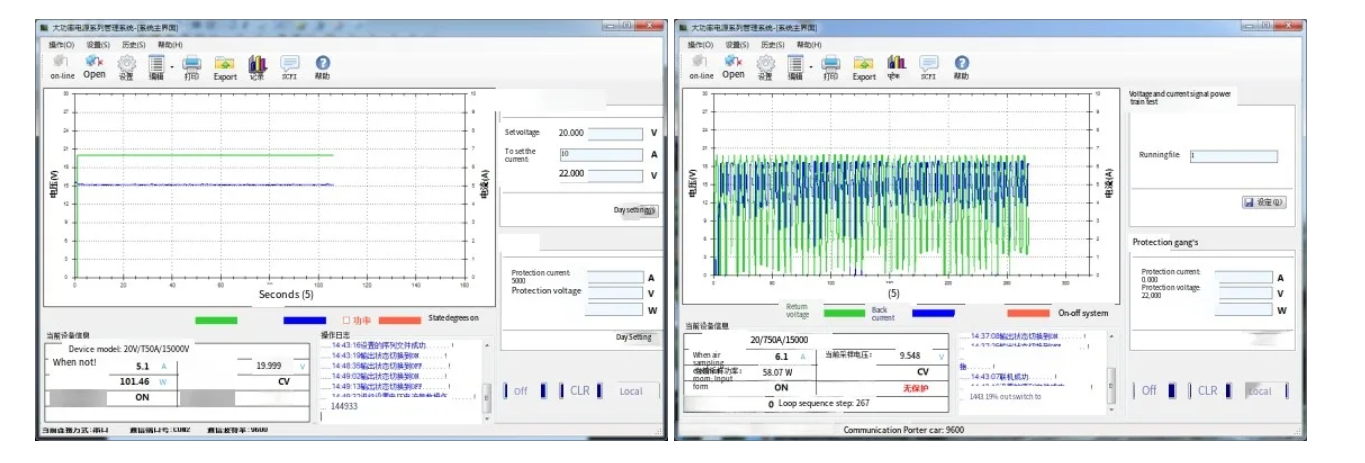Expand the edit list dropdown arrow in left window
Screen dimensions: 1365x463
tap(173, 67)
